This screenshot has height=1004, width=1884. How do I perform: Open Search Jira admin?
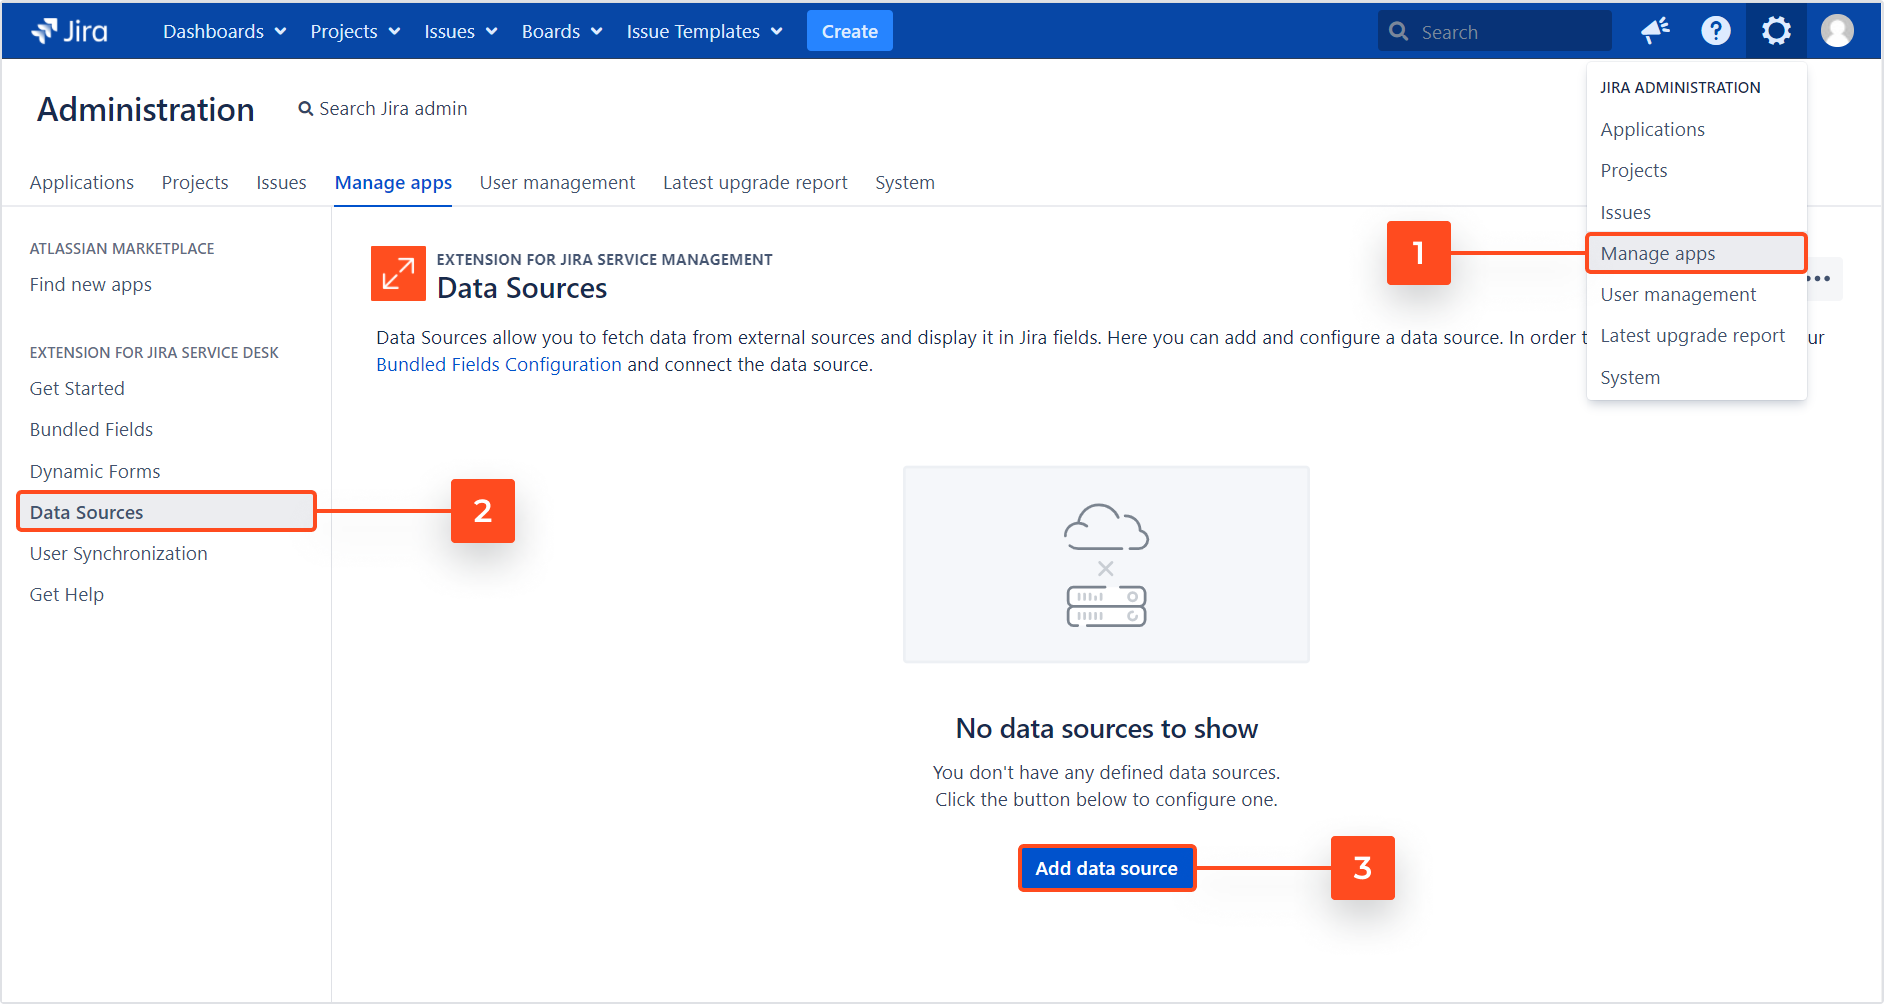pyautogui.click(x=383, y=109)
